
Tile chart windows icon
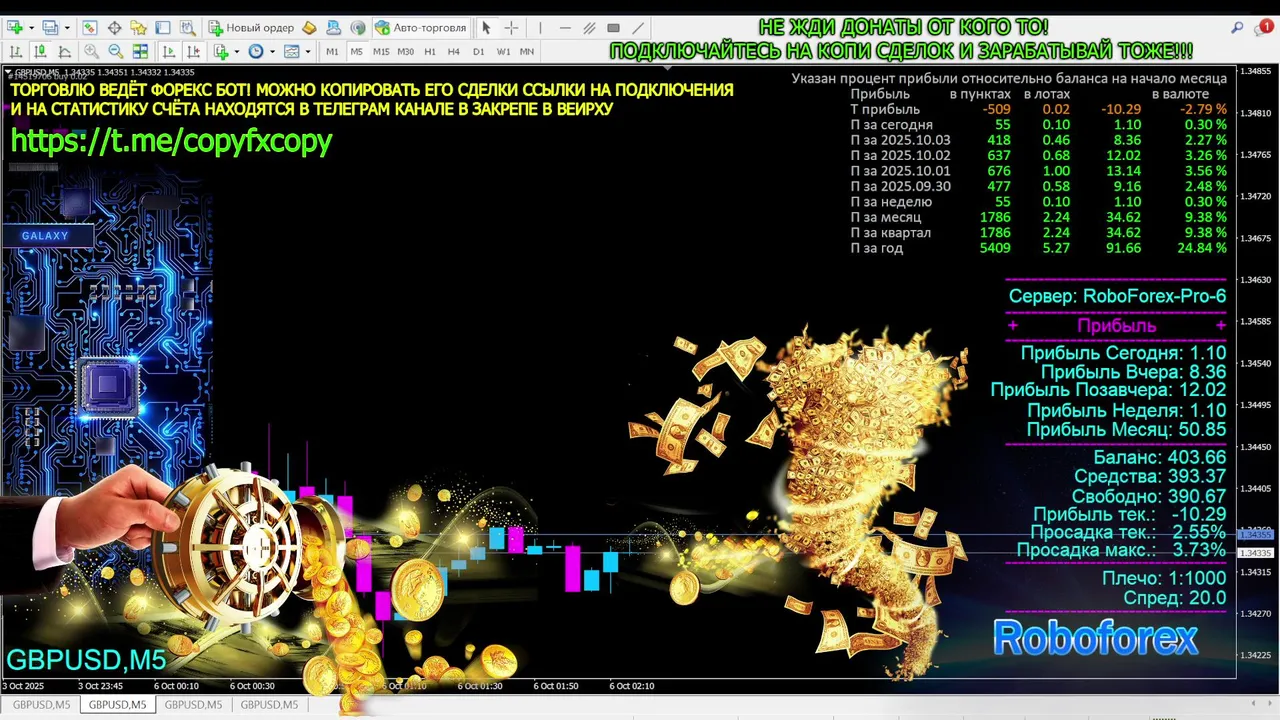click(x=140, y=51)
